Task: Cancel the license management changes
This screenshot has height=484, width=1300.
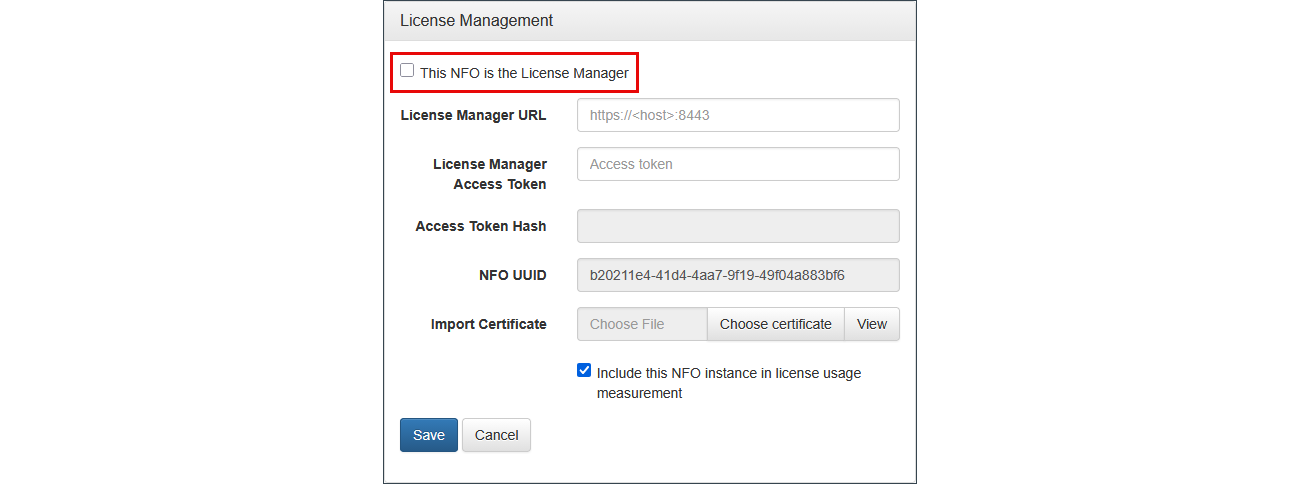Action: coord(496,435)
